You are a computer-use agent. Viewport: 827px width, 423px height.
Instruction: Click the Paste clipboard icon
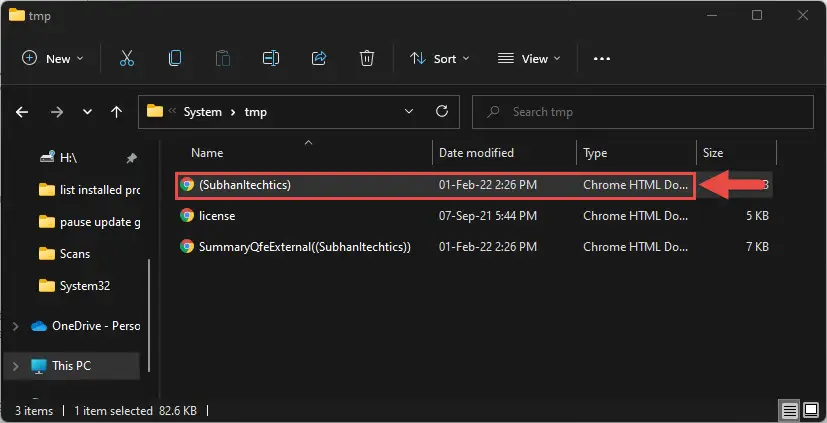pos(223,59)
